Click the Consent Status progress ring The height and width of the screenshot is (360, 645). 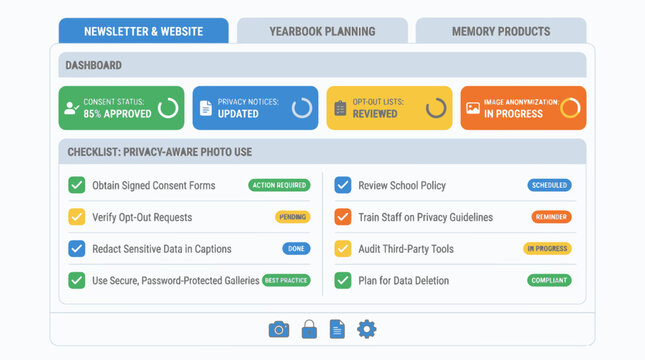tap(168, 108)
